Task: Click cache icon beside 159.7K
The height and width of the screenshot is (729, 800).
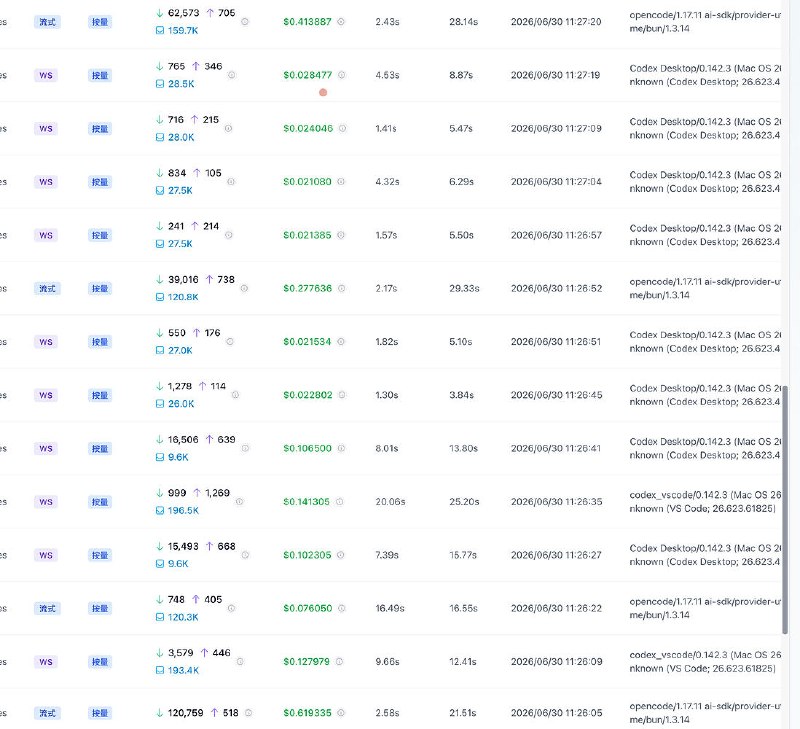Action: click(x=160, y=31)
